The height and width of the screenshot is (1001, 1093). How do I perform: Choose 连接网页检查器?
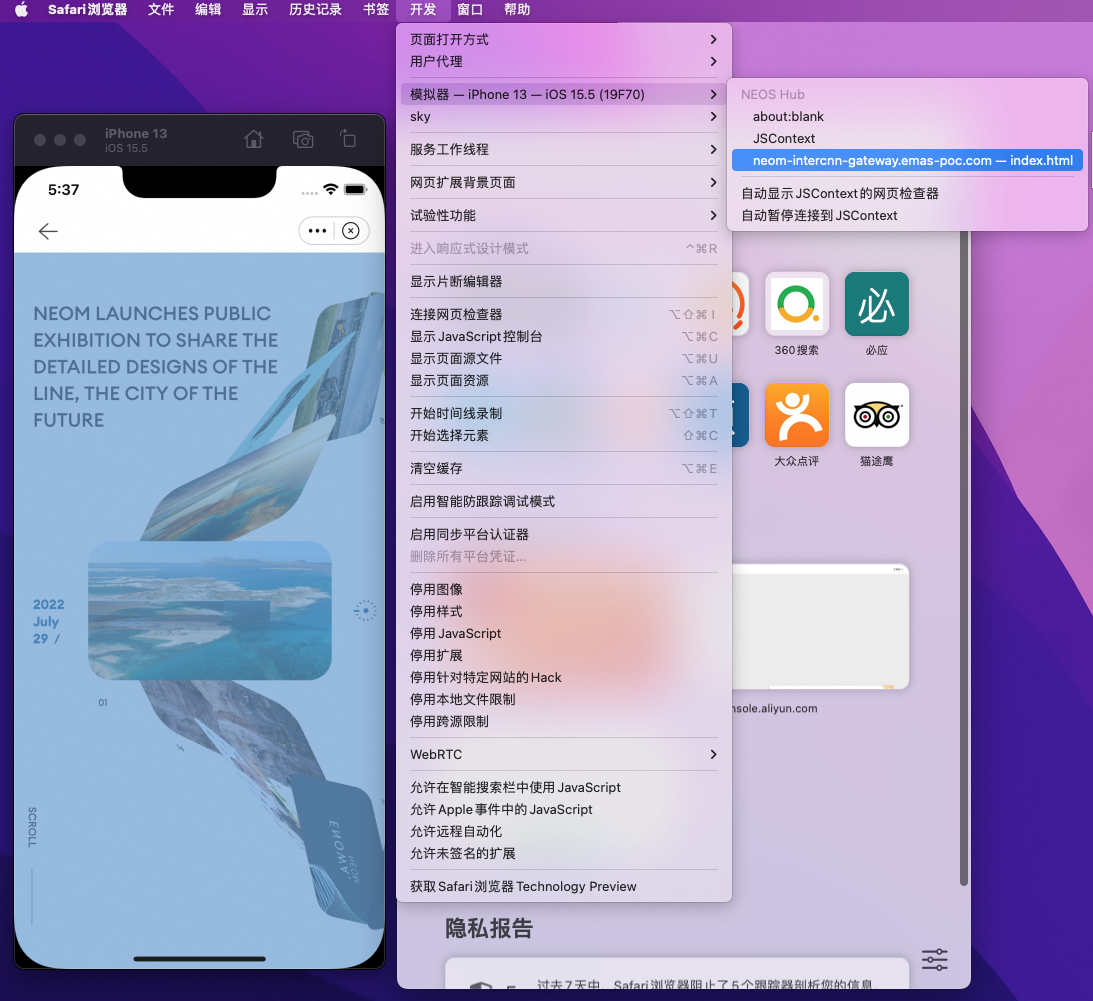[x=564, y=314]
